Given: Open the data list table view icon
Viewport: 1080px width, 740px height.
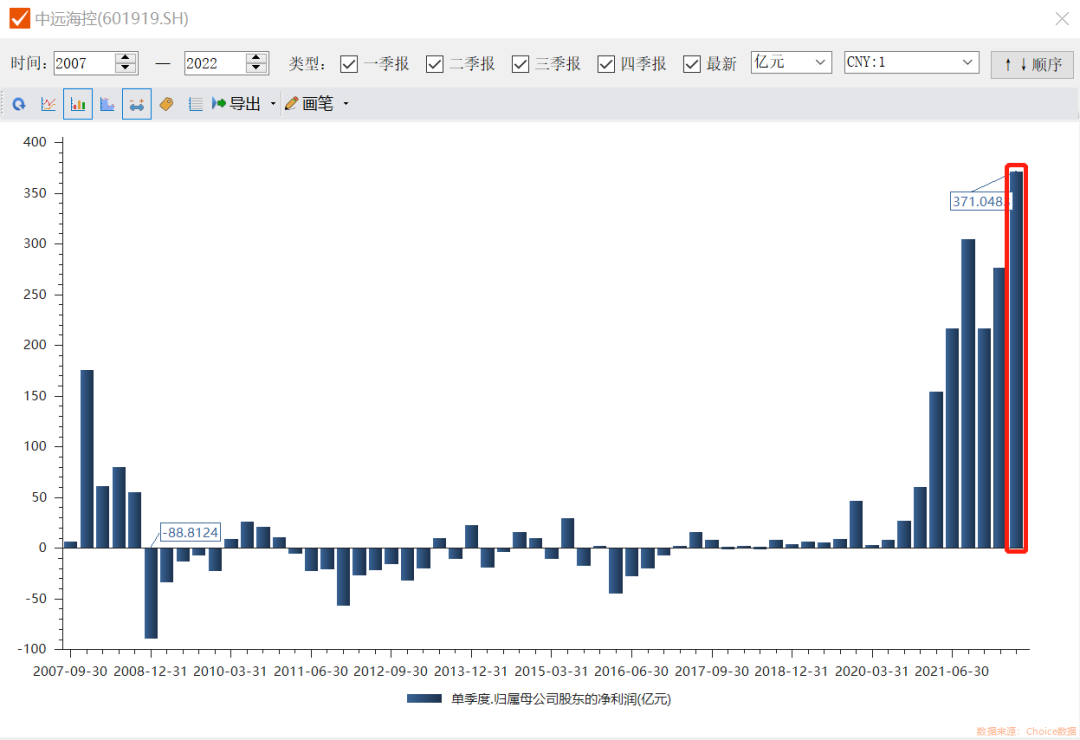Looking at the screenshot, I should [195, 104].
